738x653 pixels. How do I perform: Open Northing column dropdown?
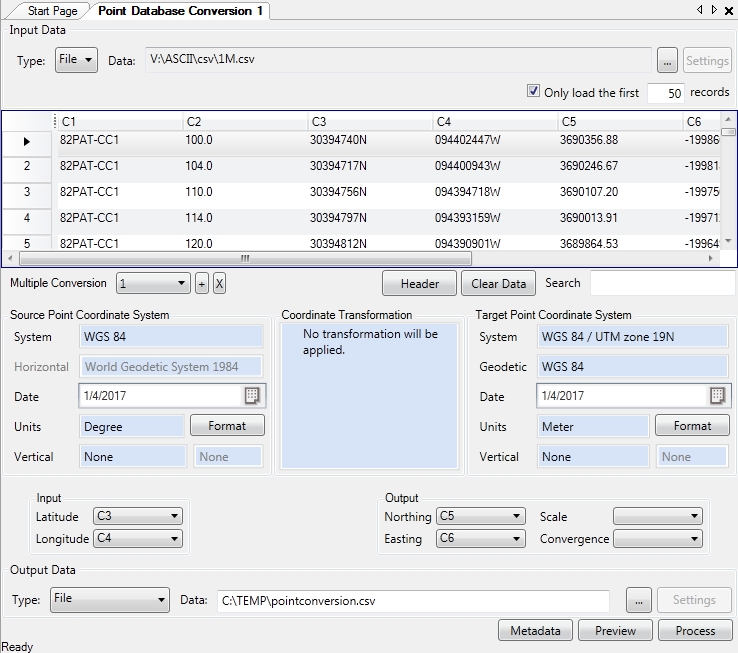481,516
